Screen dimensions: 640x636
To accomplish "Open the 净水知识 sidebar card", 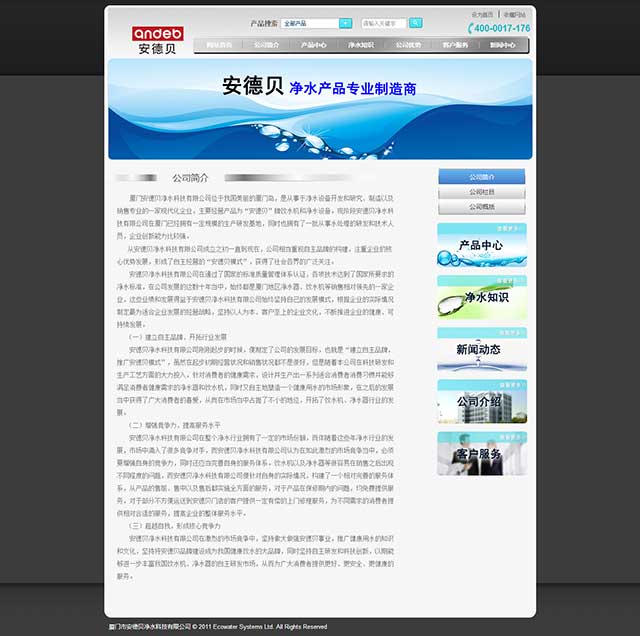I will (x=482, y=297).
